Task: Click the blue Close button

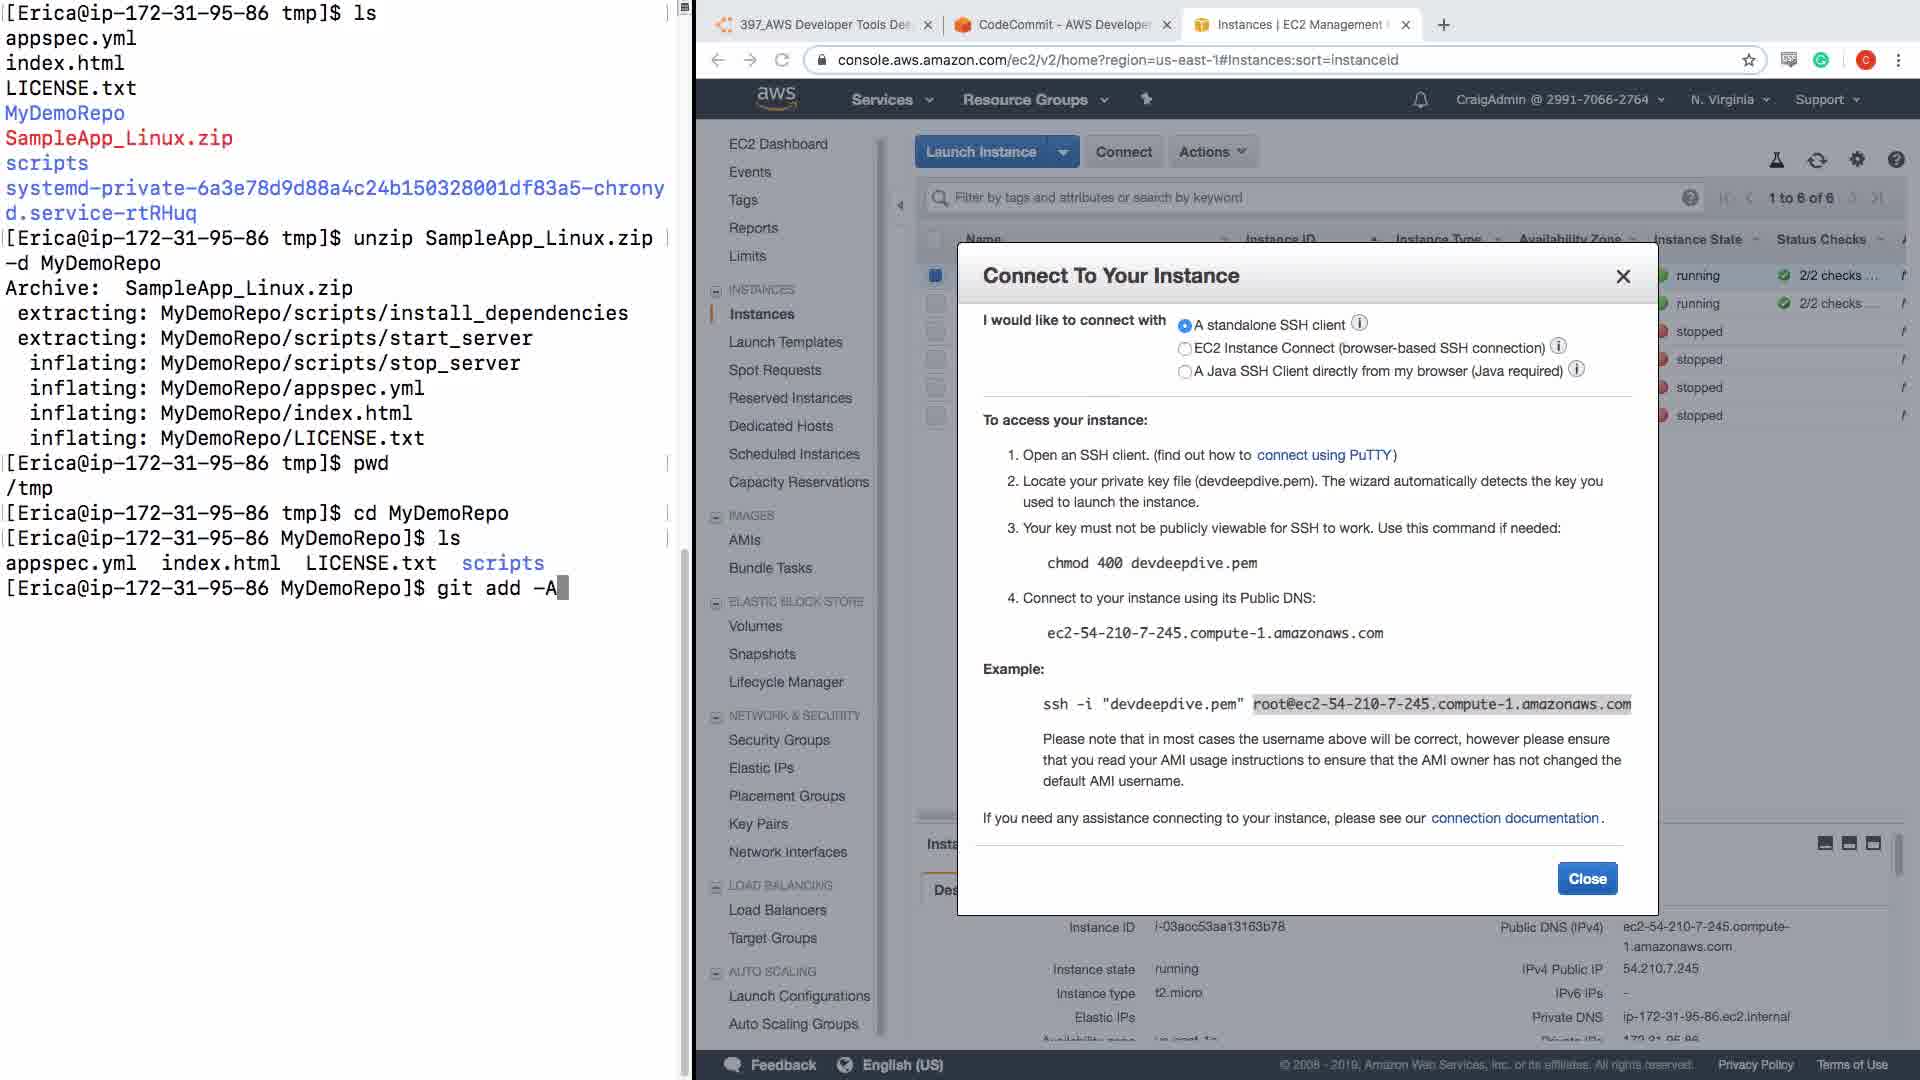Action: coord(1587,879)
